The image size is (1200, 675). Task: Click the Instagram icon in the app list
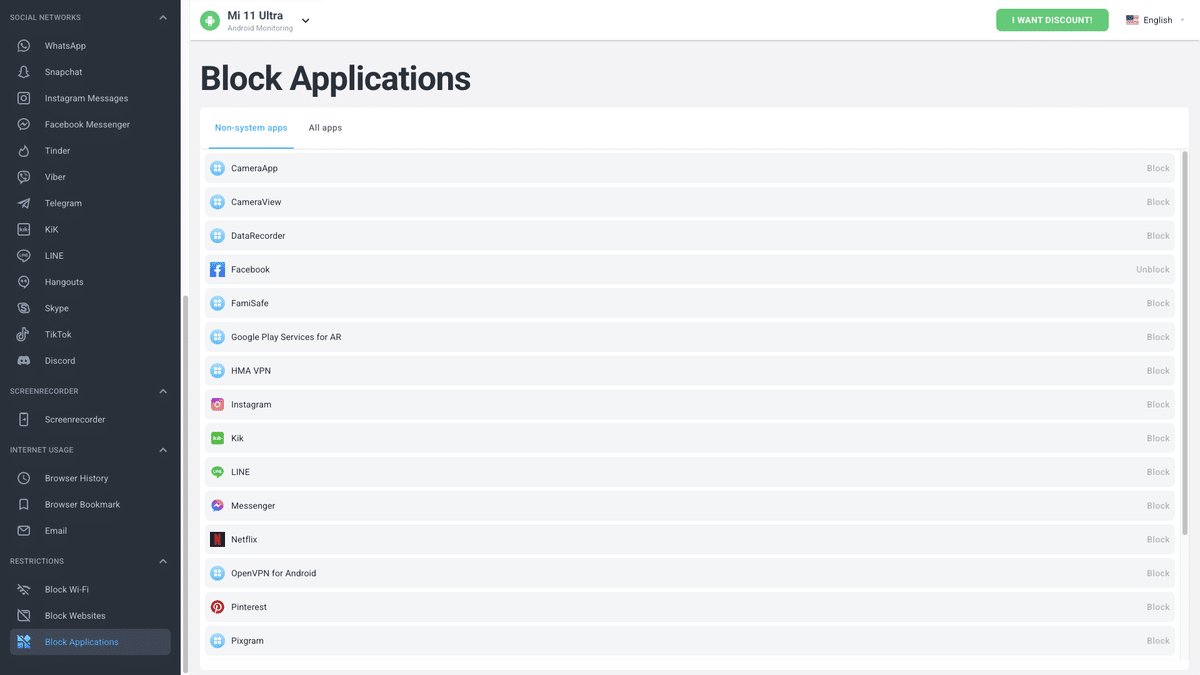(217, 404)
